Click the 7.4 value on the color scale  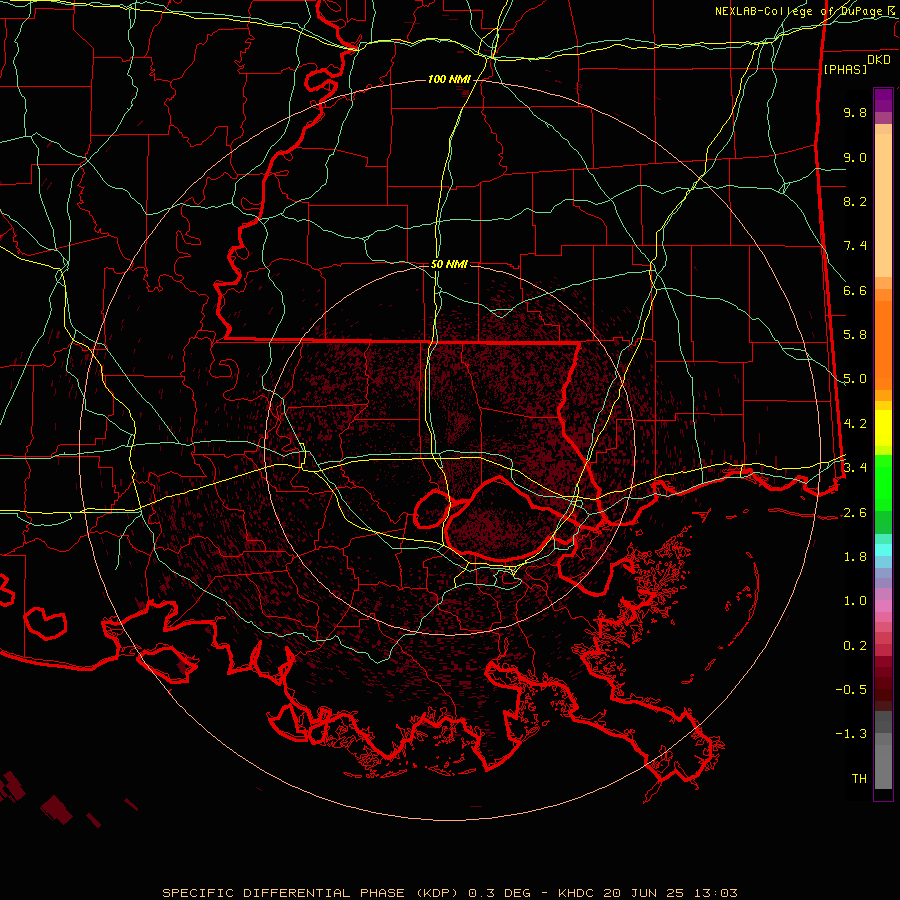tap(855, 246)
